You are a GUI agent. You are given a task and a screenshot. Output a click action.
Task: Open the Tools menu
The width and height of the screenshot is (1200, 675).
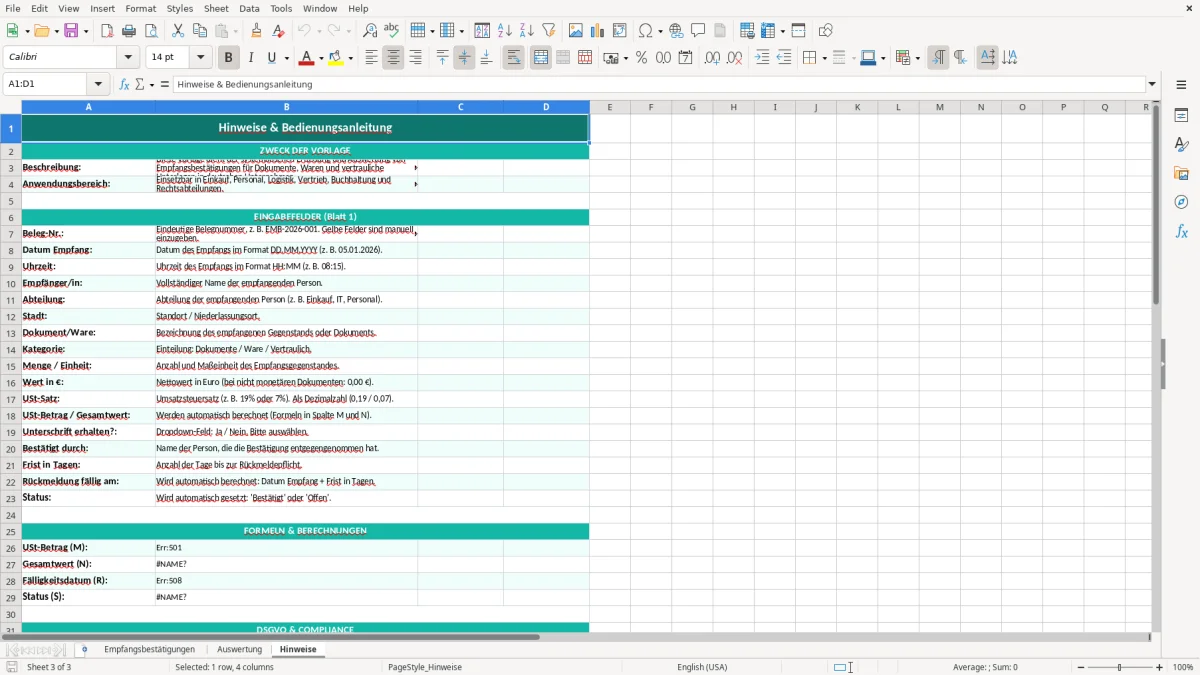click(x=281, y=8)
